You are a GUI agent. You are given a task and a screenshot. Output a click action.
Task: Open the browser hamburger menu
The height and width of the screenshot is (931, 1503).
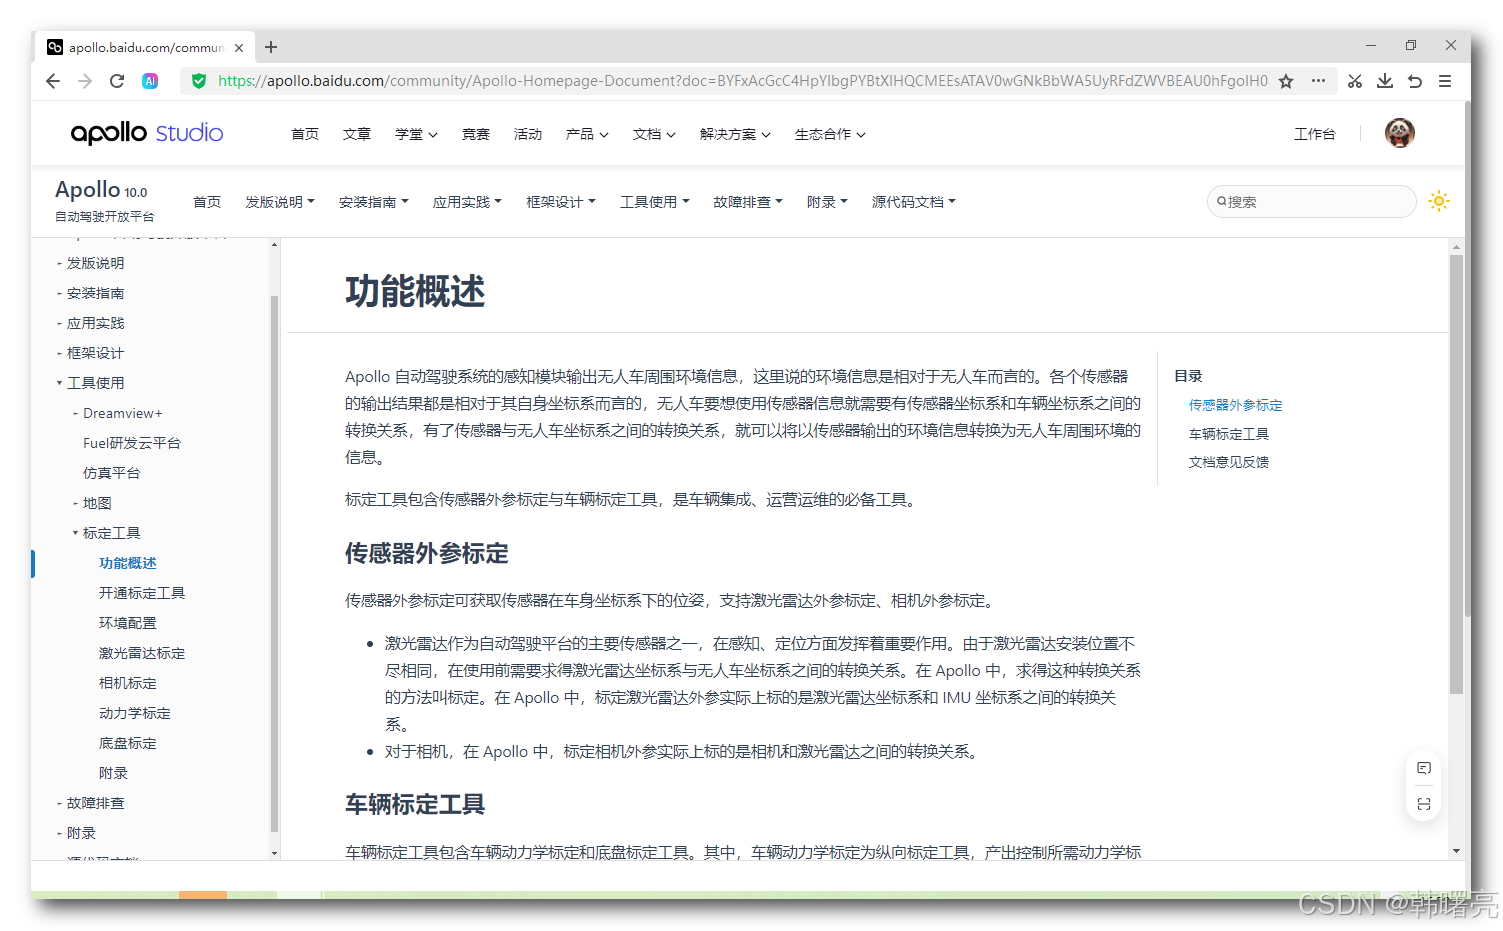pos(1445,81)
